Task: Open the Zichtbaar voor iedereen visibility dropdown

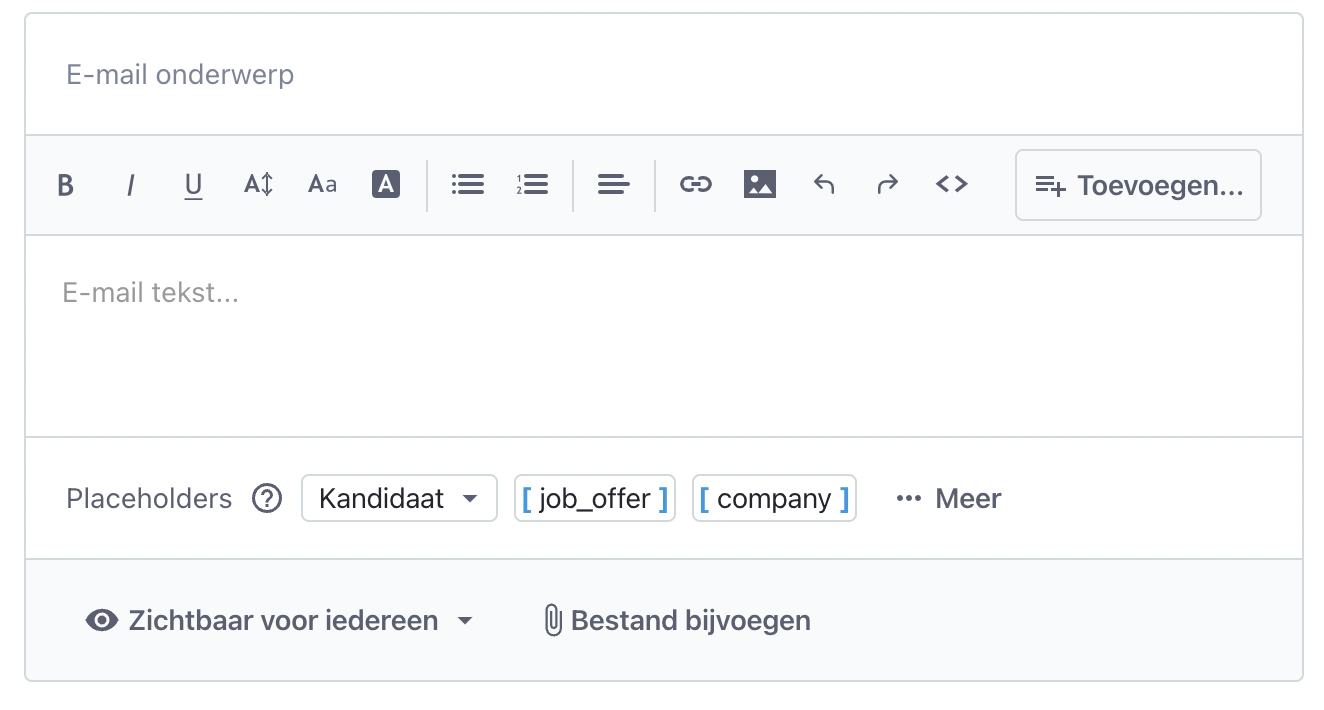Action: tap(283, 620)
